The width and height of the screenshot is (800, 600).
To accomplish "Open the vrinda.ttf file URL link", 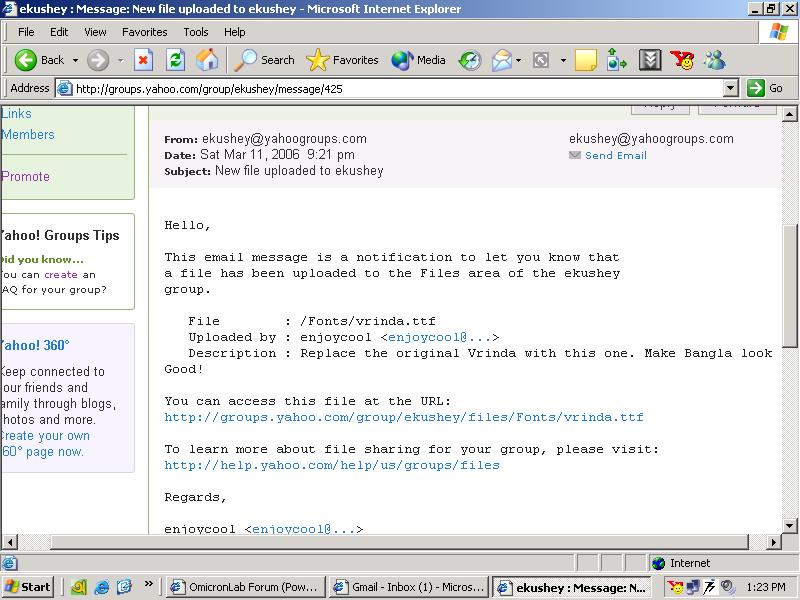I will [x=404, y=417].
